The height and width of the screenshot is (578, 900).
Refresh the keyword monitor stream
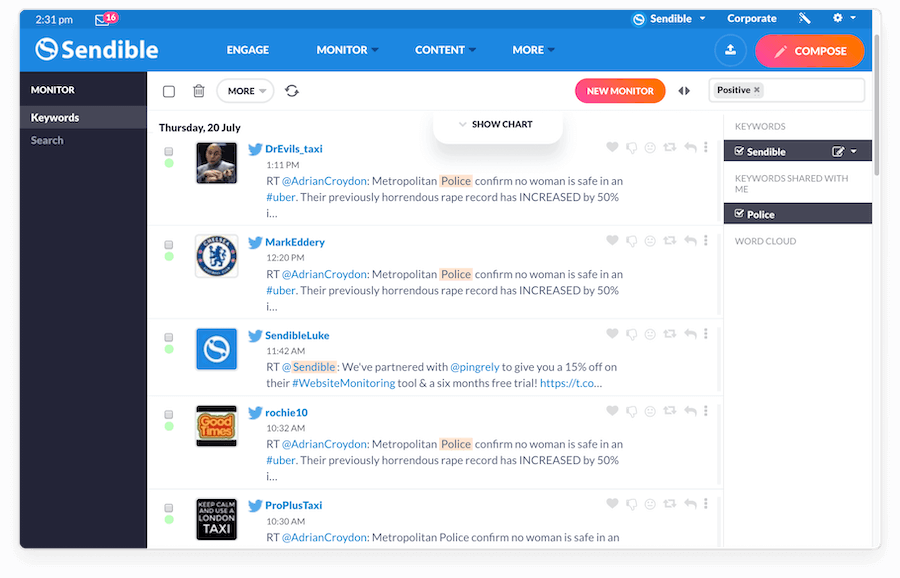(x=292, y=91)
